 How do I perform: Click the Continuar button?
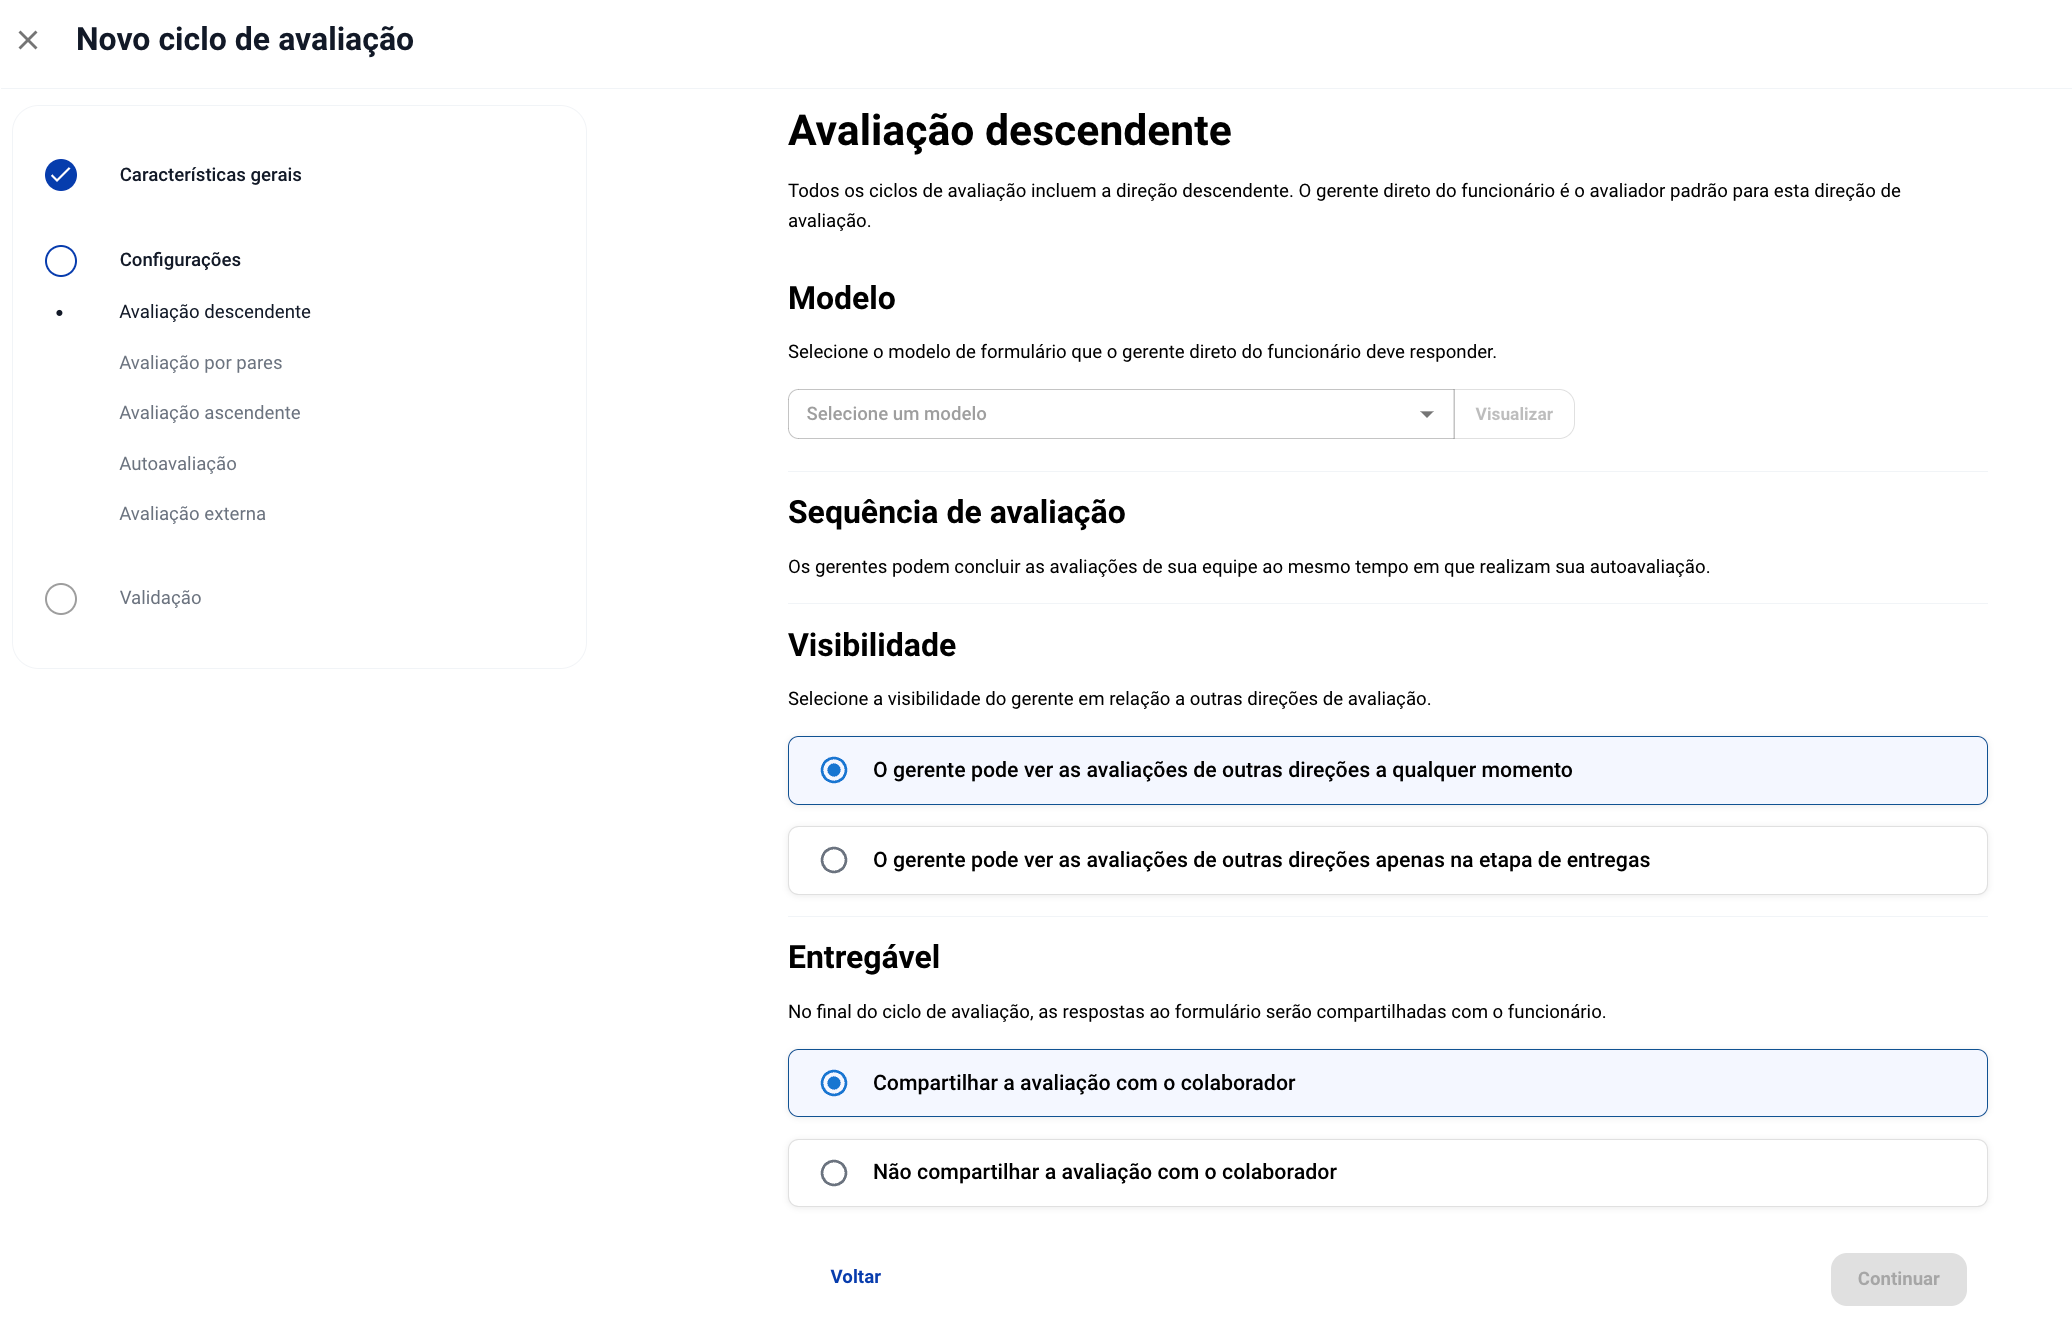1898,1279
